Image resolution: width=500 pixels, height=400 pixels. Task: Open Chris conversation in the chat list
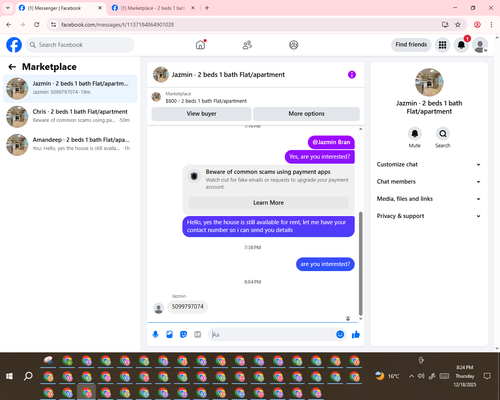70,116
